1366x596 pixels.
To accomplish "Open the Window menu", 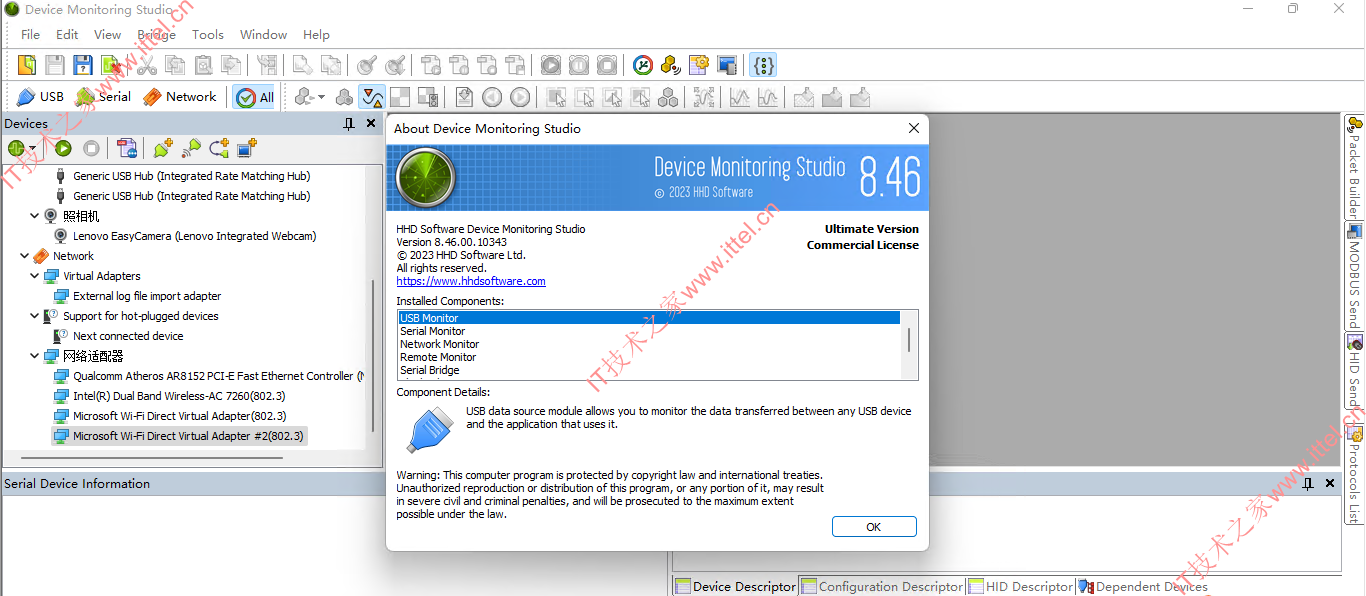I will click(x=264, y=35).
